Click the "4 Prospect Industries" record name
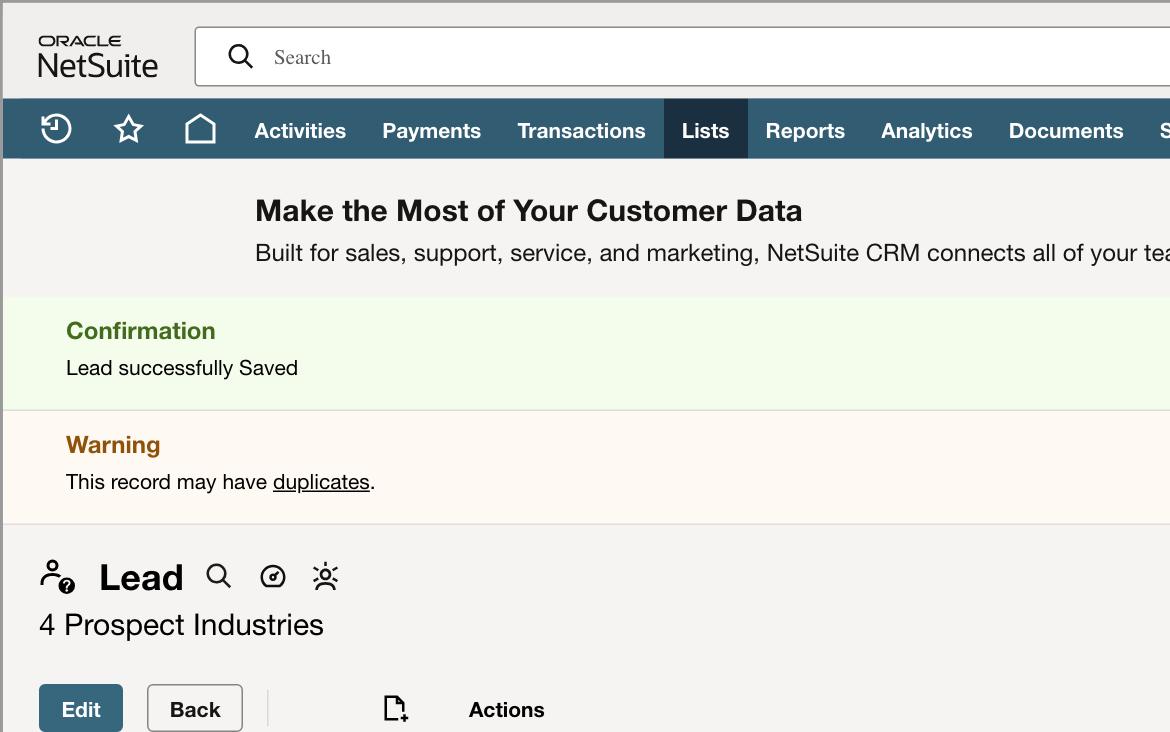The image size is (1170, 732). [181, 625]
